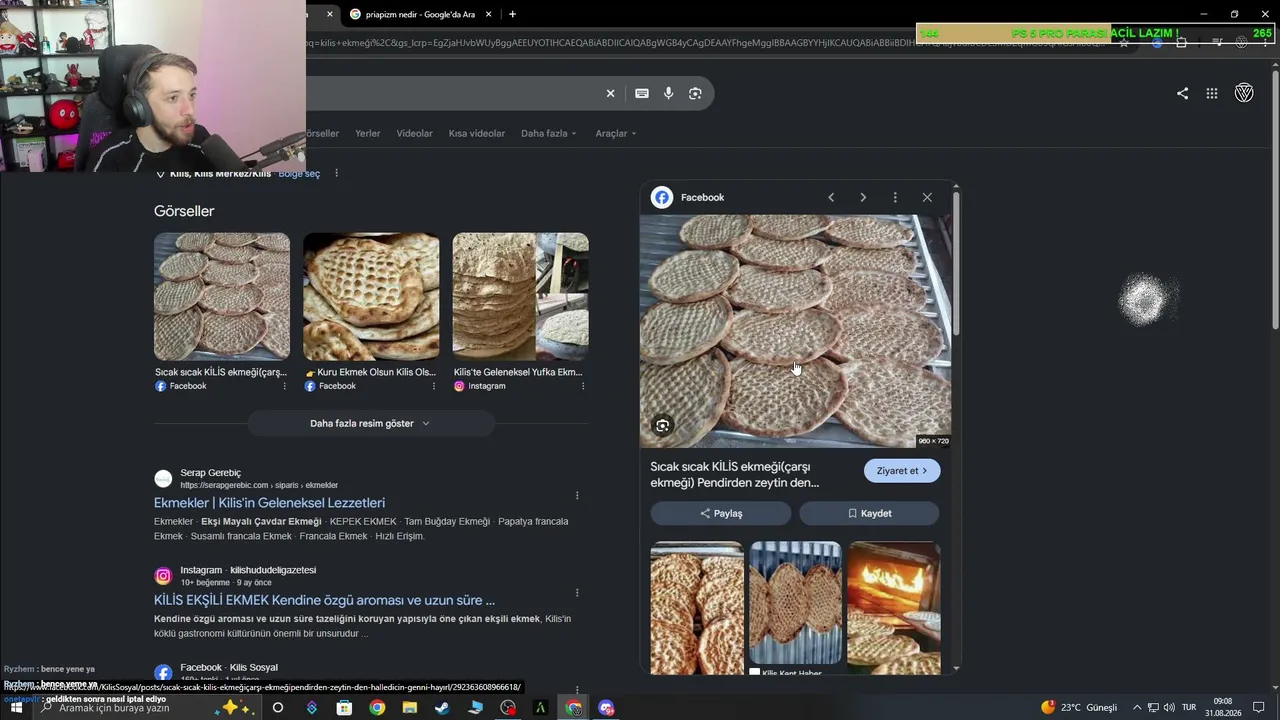Open the related oven fire image thumbnail
Viewport: 1280px width, 720px height.
[893, 607]
